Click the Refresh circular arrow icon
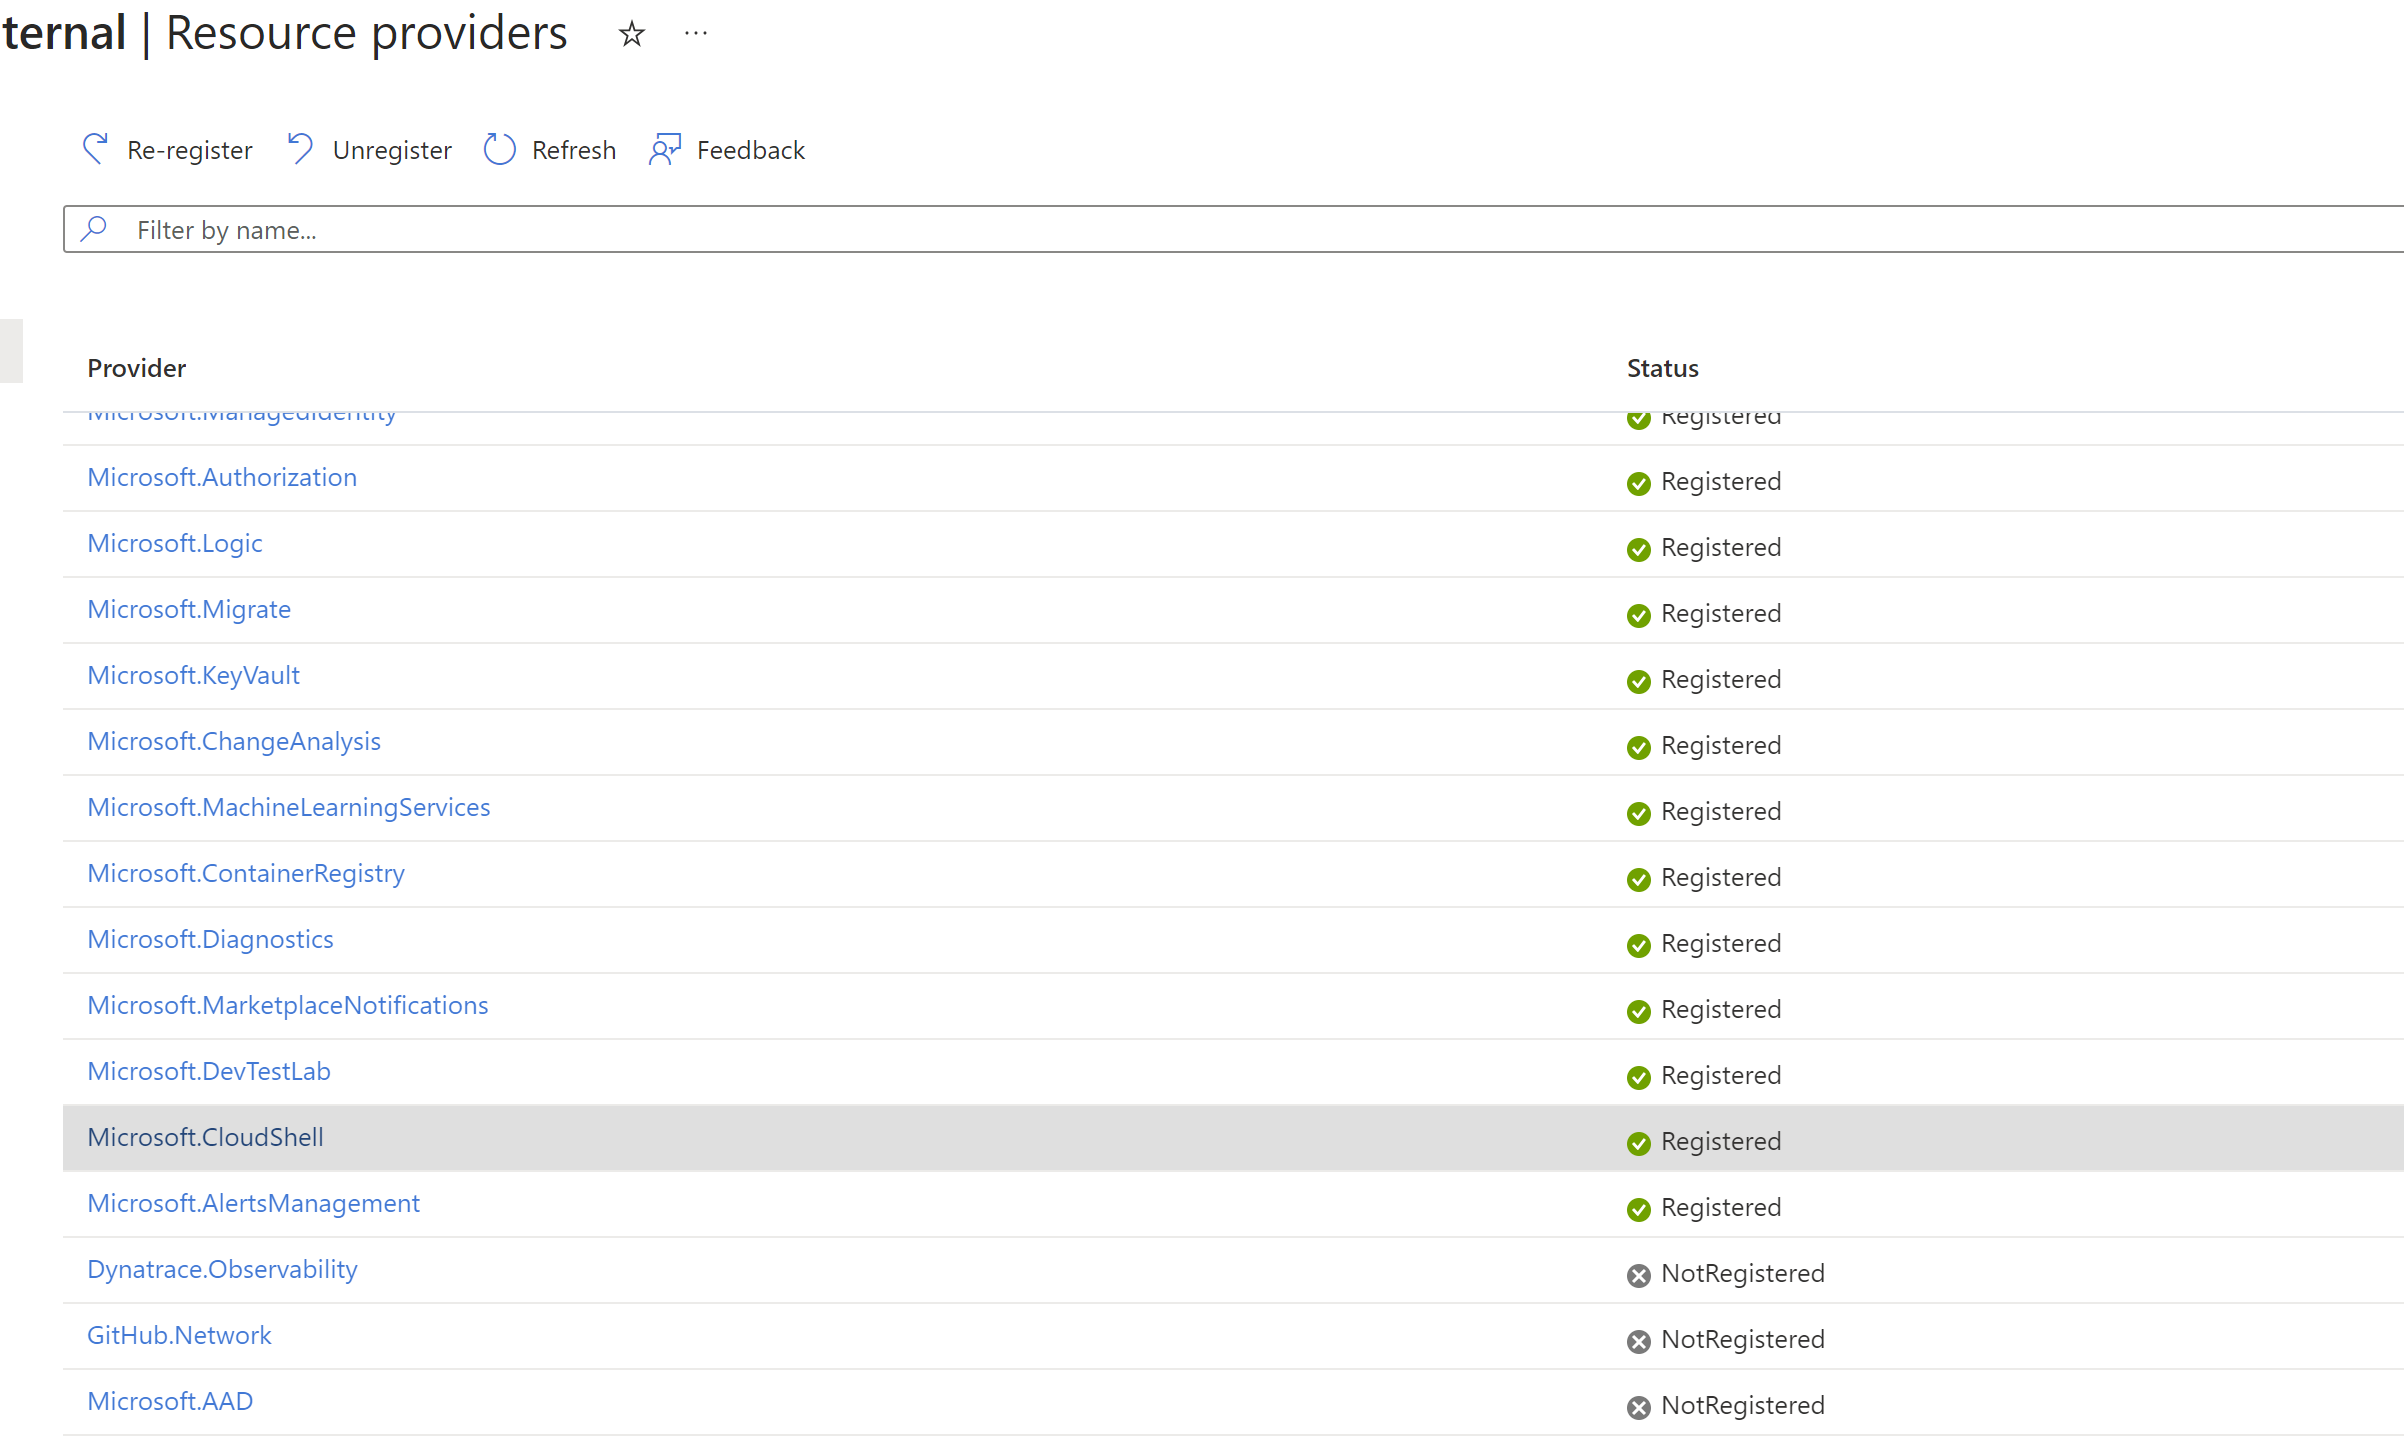Image resolution: width=2404 pixels, height=1445 pixels. click(x=499, y=149)
